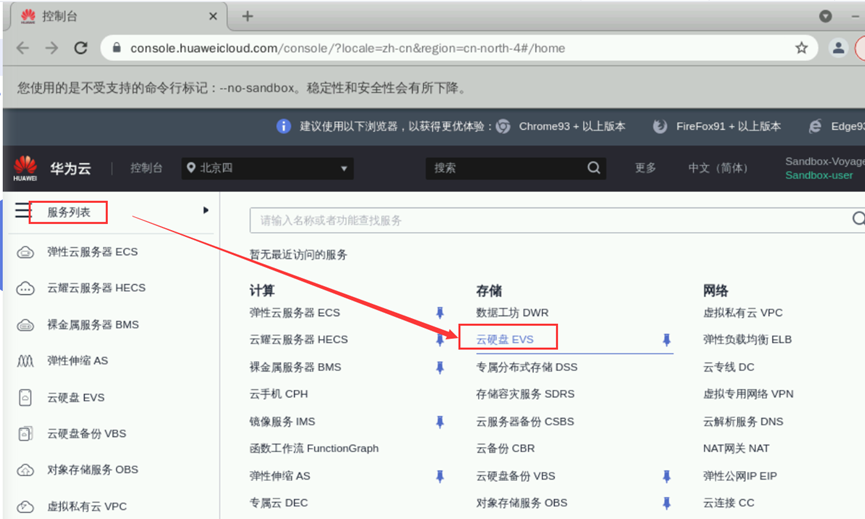Open the hamburger menu beside 服务列表

pyautogui.click(x=22, y=210)
